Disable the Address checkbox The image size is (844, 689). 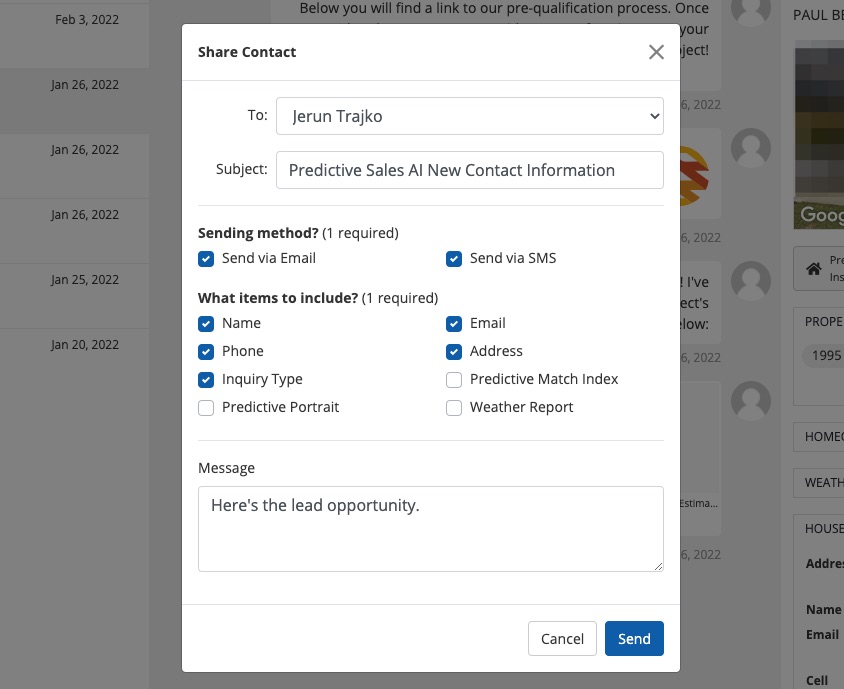point(454,351)
